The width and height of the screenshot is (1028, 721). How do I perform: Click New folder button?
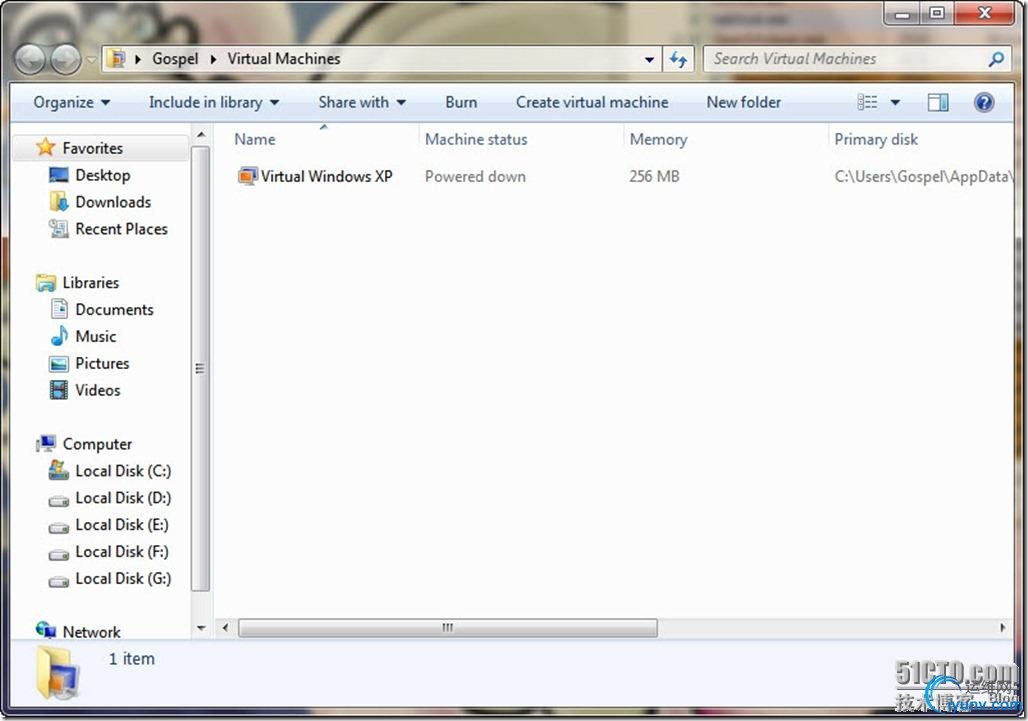pyautogui.click(x=743, y=102)
